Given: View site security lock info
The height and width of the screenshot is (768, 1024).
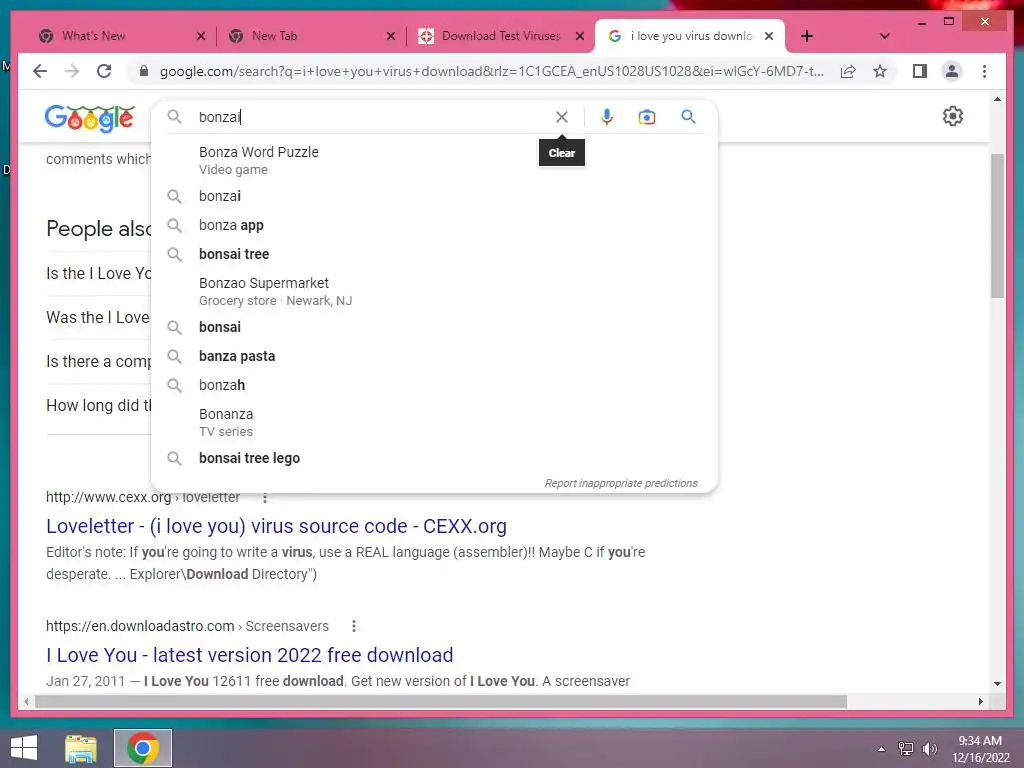Looking at the screenshot, I should 144,71.
